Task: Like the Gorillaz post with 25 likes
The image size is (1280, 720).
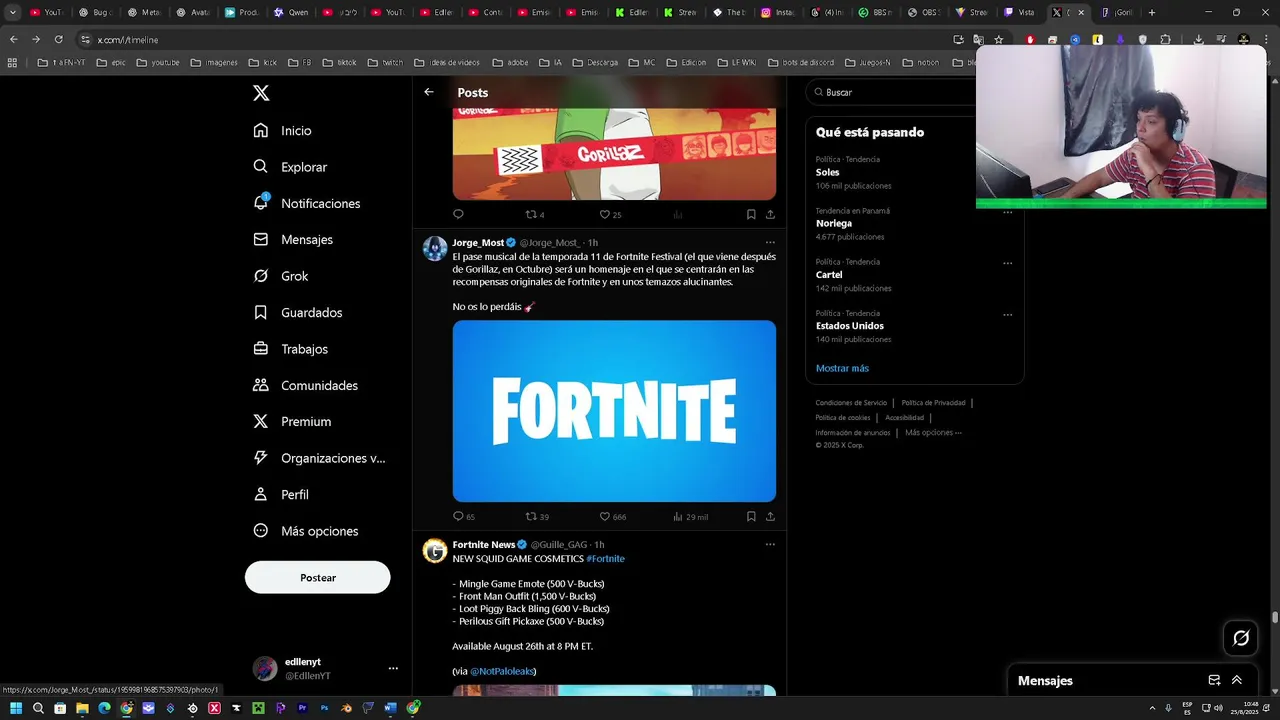Action: 610,214
